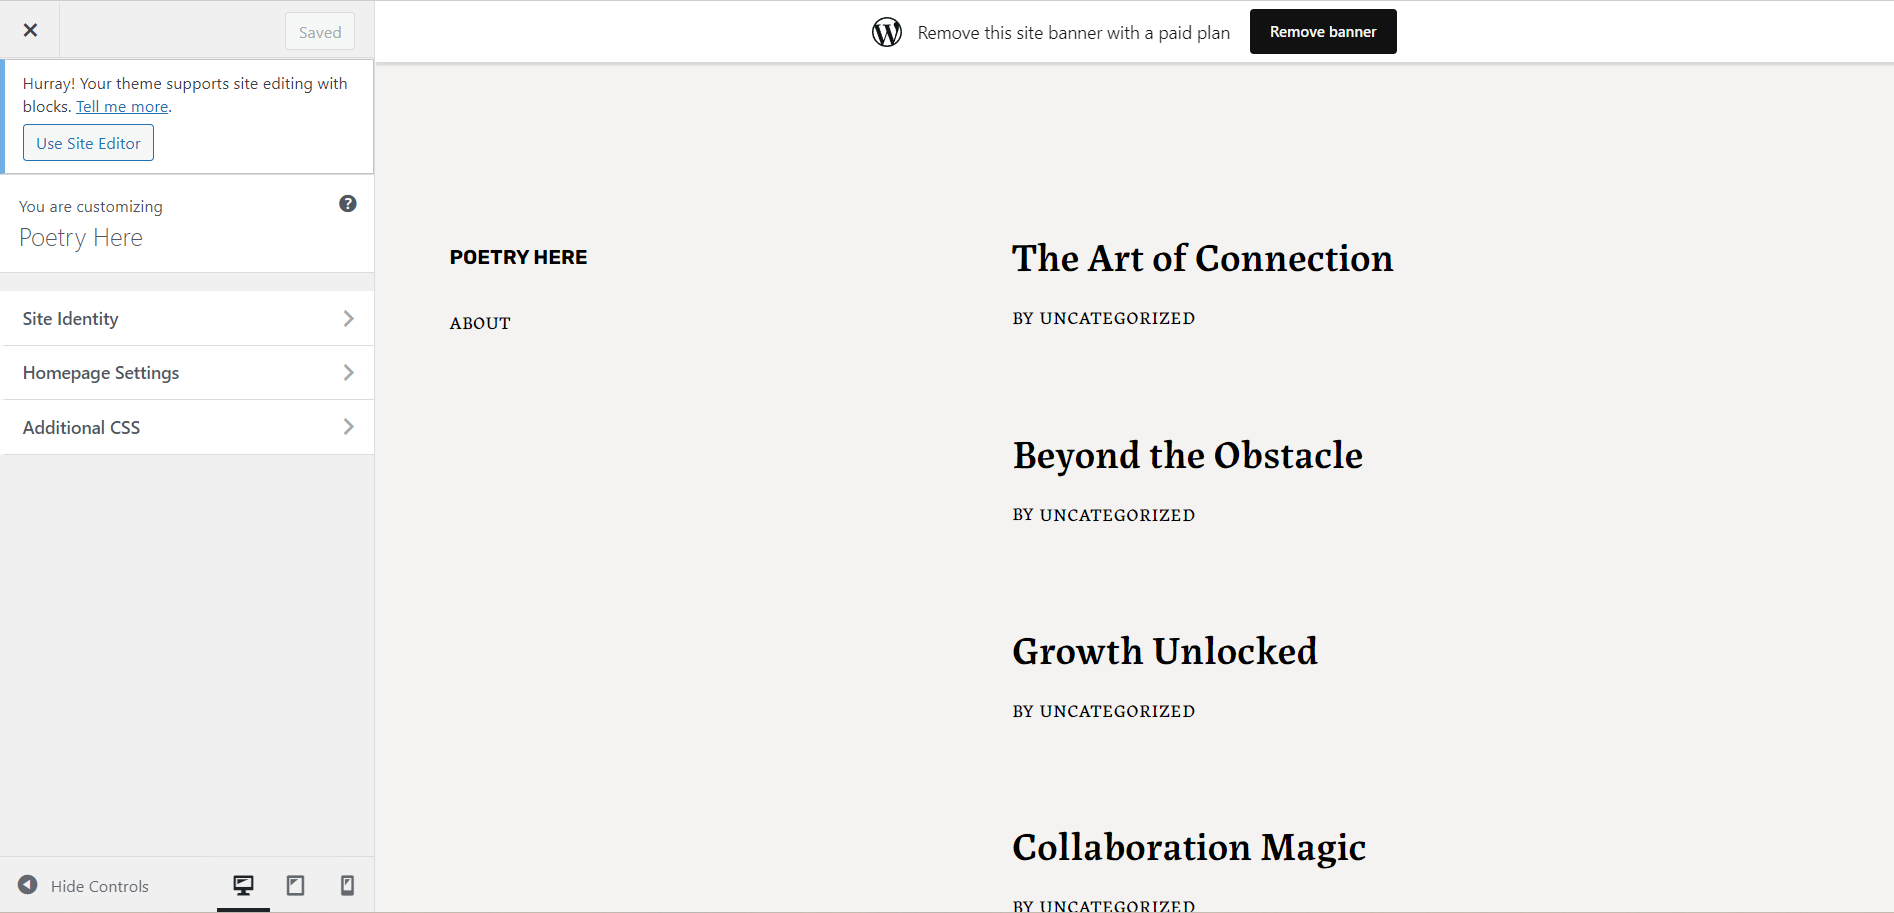Click the Saved button
The height and width of the screenshot is (913, 1894).
(320, 32)
